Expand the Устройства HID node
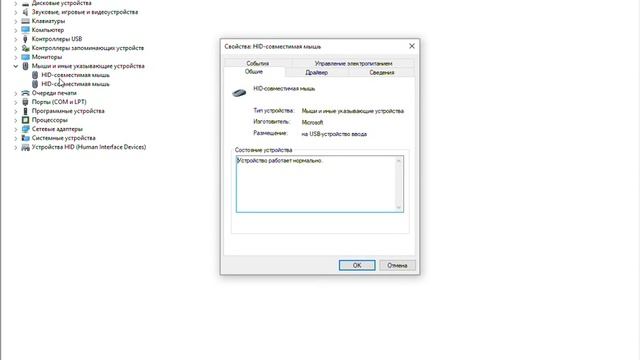Viewport: 640px width, 360px height. coord(16,147)
